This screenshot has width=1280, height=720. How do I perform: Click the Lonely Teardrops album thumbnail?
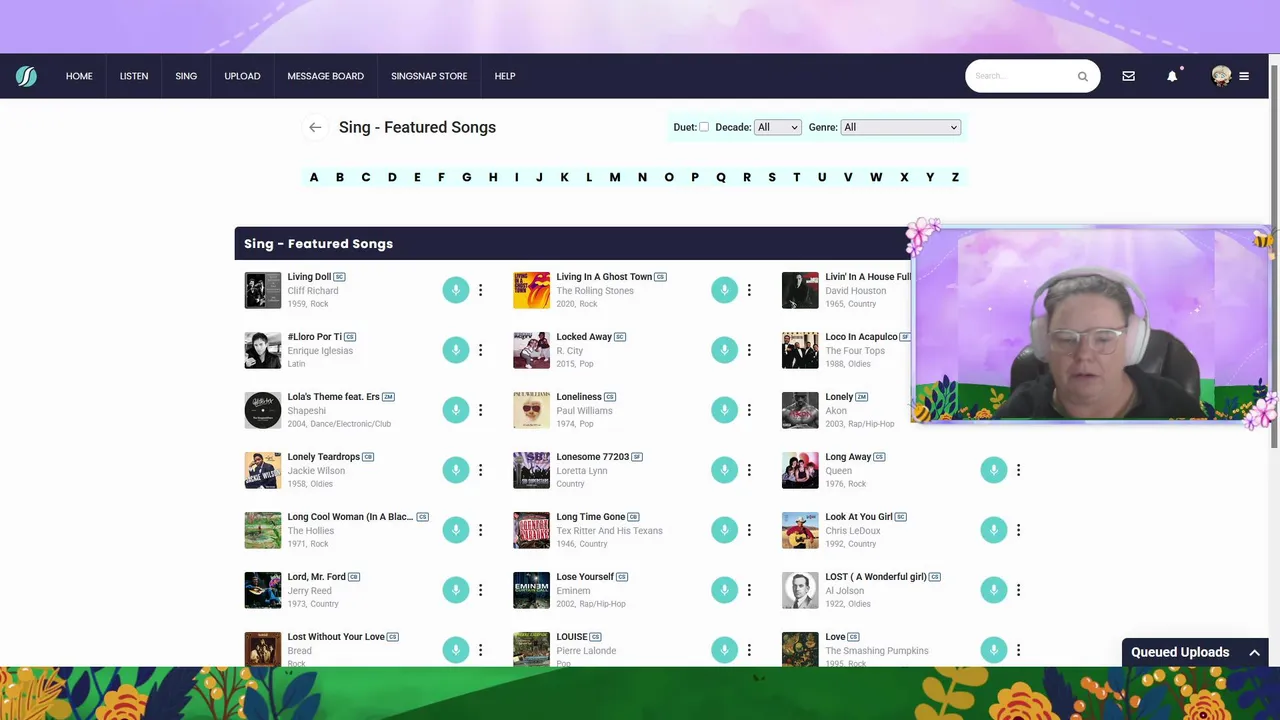click(263, 470)
